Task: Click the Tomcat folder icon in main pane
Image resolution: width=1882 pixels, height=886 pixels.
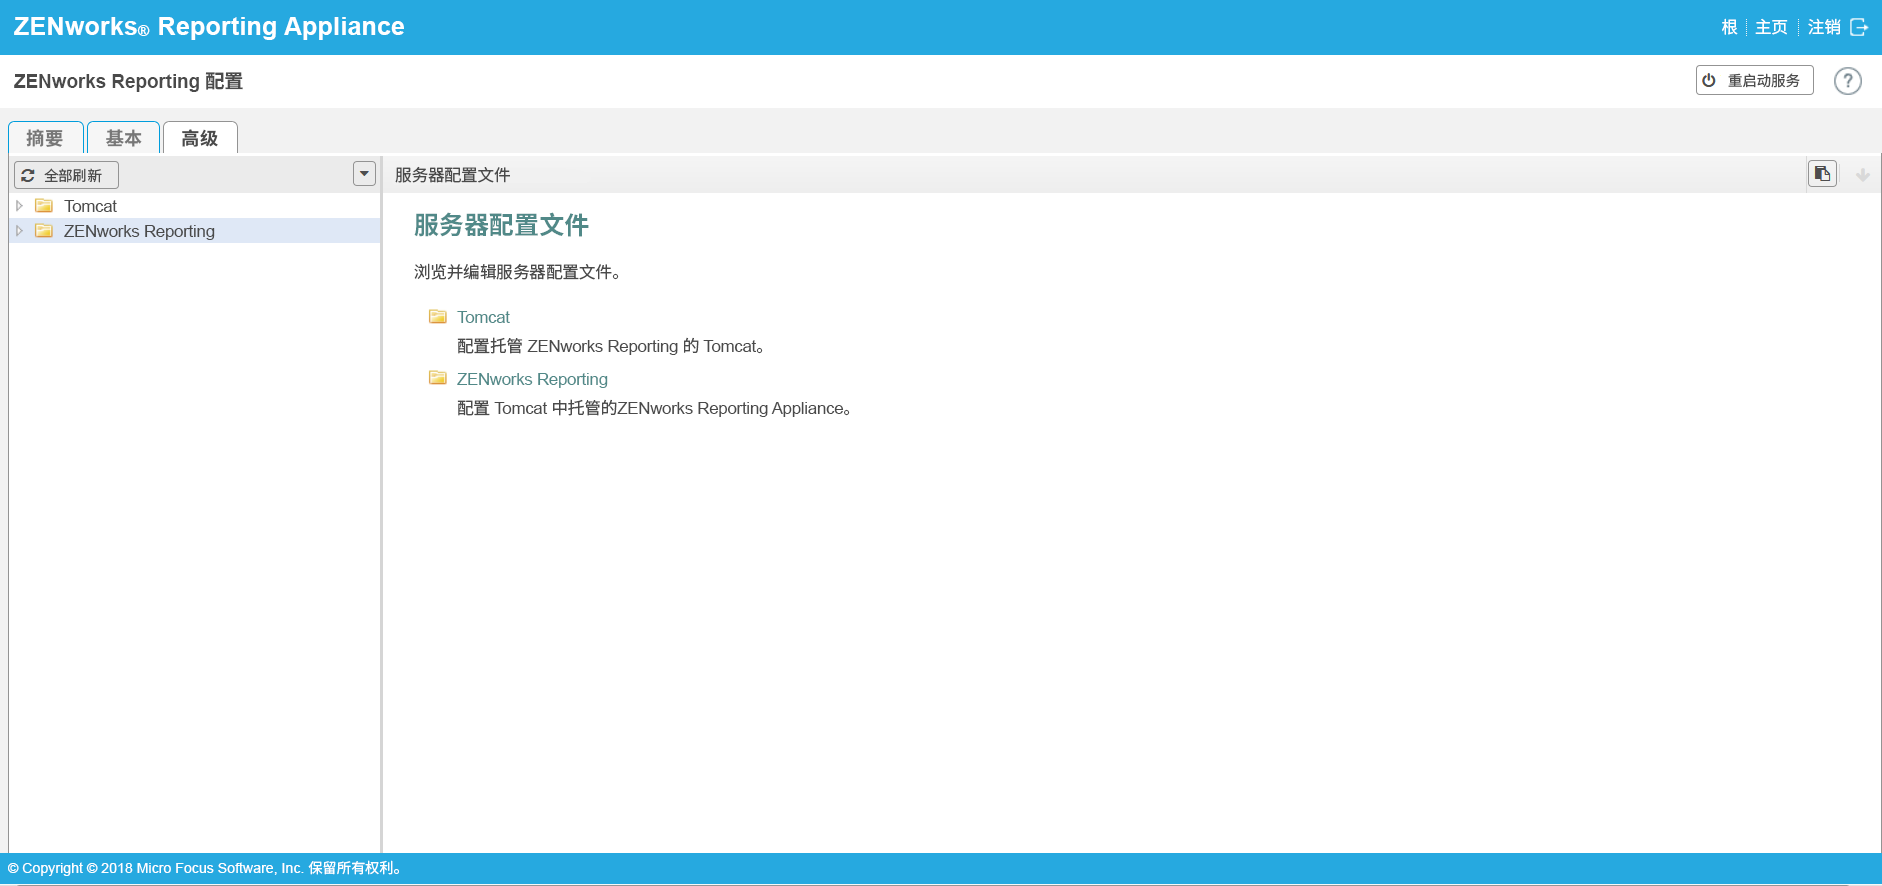Action: pyautogui.click(x=438, y=317)
